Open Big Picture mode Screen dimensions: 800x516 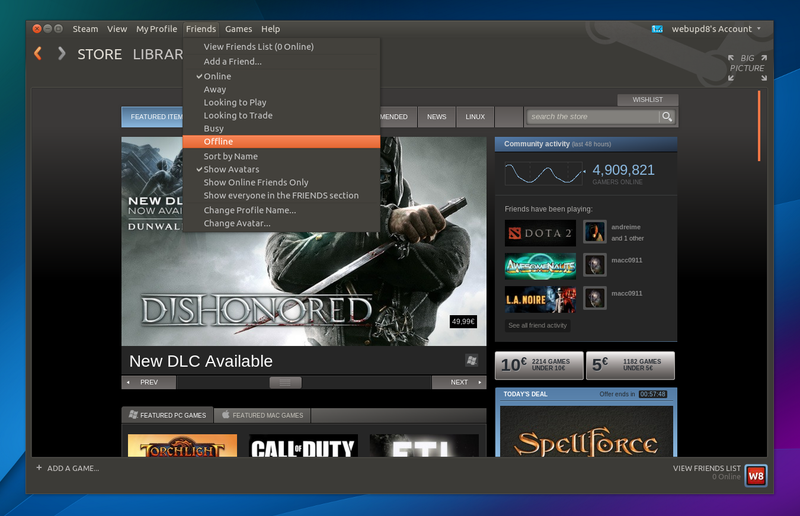coord(747,67)
